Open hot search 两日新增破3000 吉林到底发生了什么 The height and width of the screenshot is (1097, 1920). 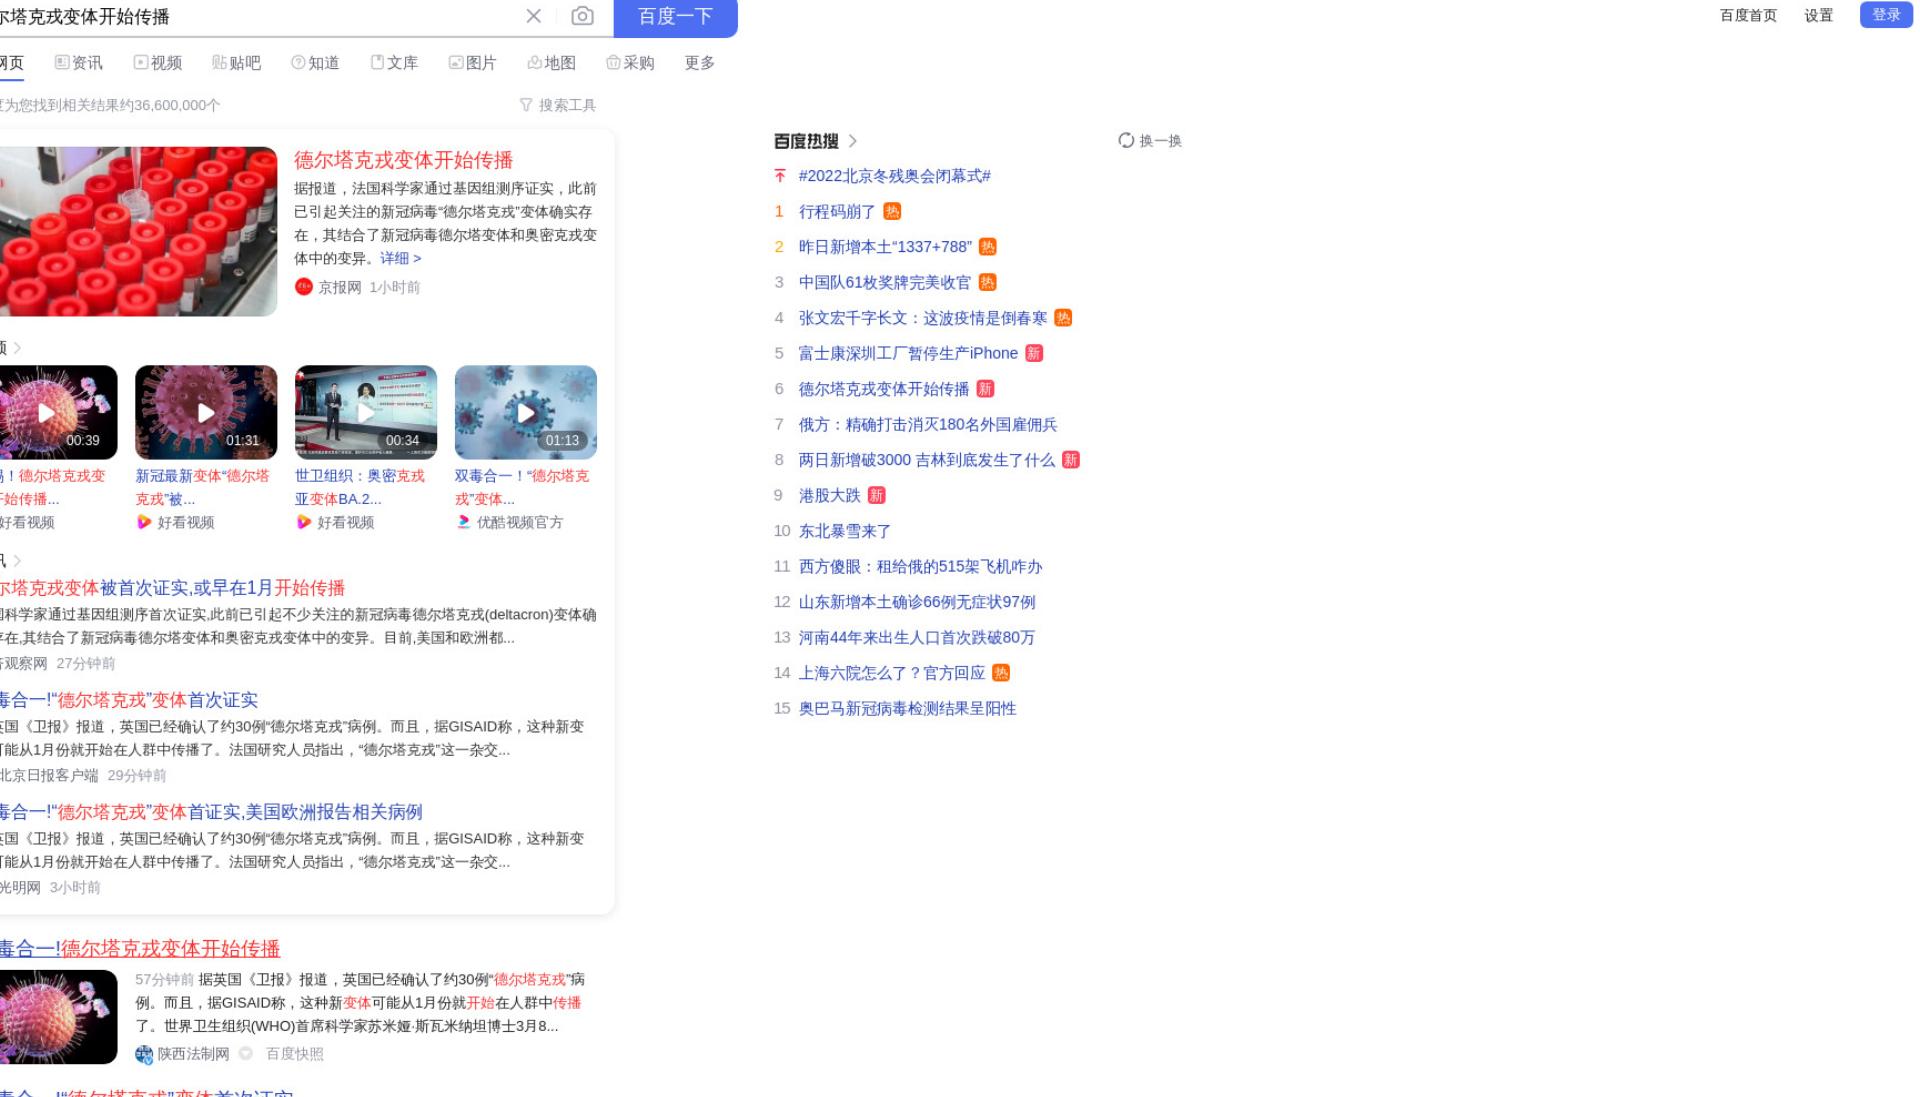(x=927, y=460)
